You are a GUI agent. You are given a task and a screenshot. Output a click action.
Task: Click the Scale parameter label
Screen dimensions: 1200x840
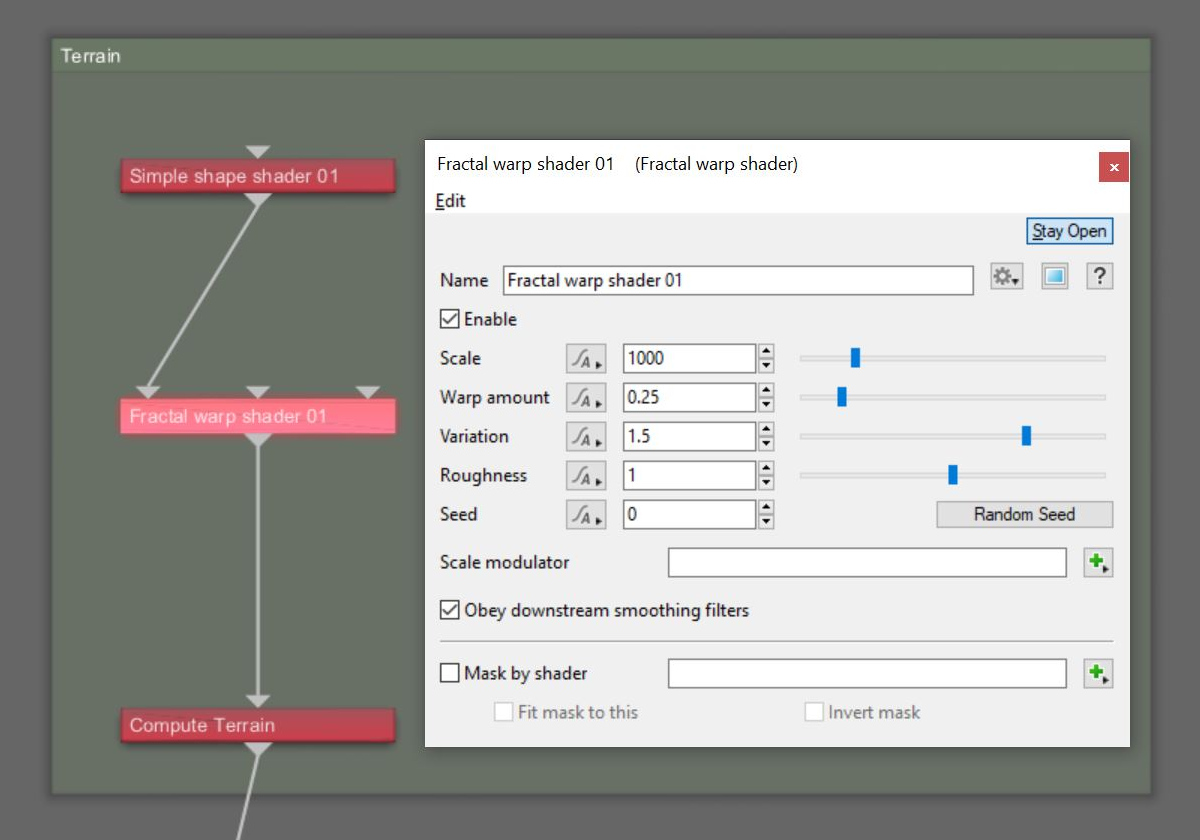[x=460, y=358]
